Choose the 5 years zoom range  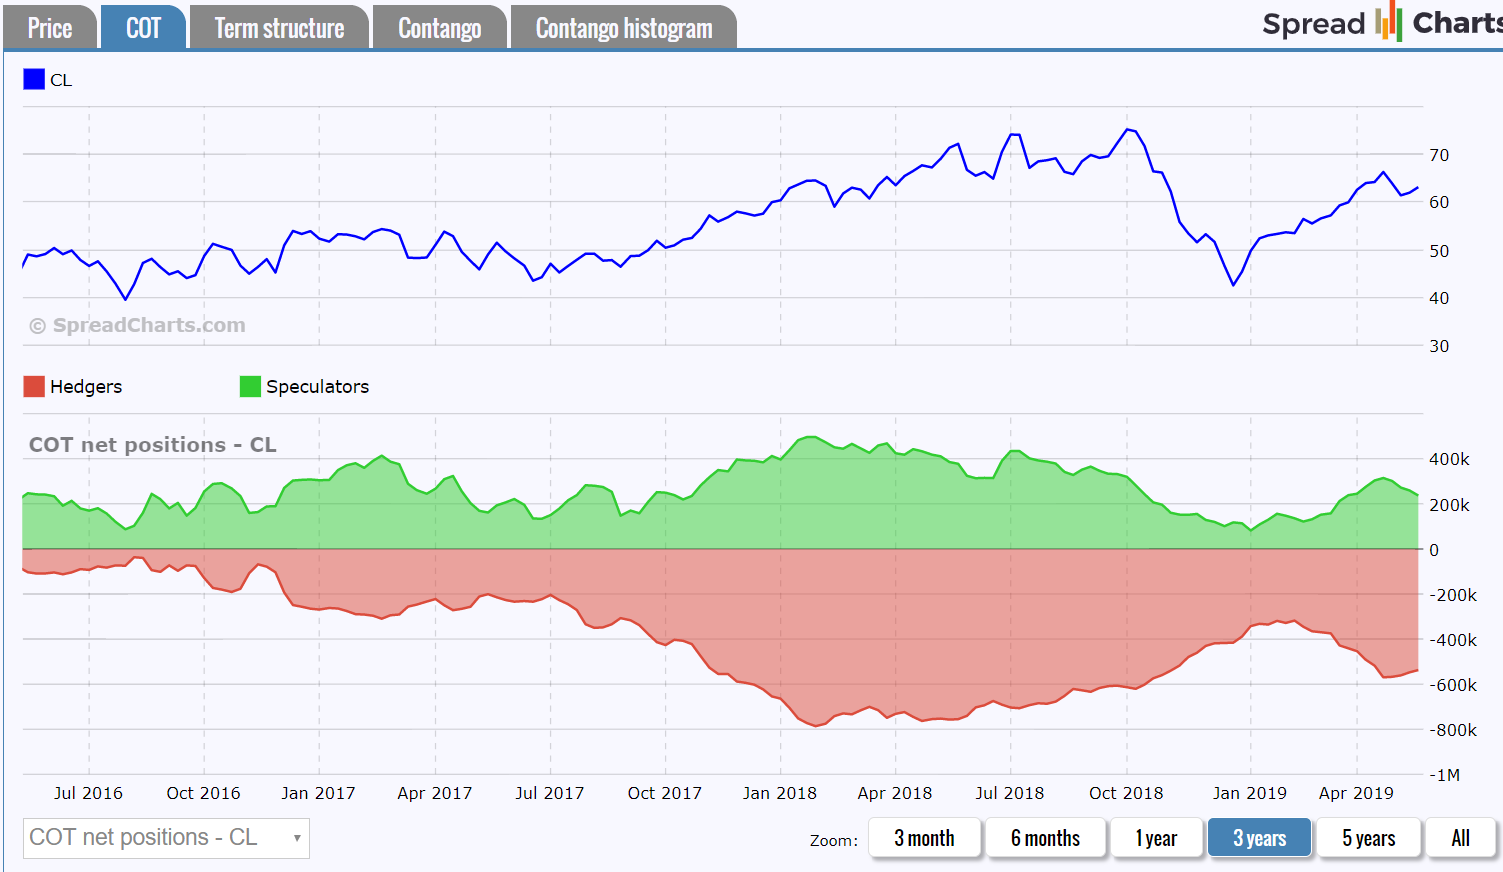coord(1368,838)
